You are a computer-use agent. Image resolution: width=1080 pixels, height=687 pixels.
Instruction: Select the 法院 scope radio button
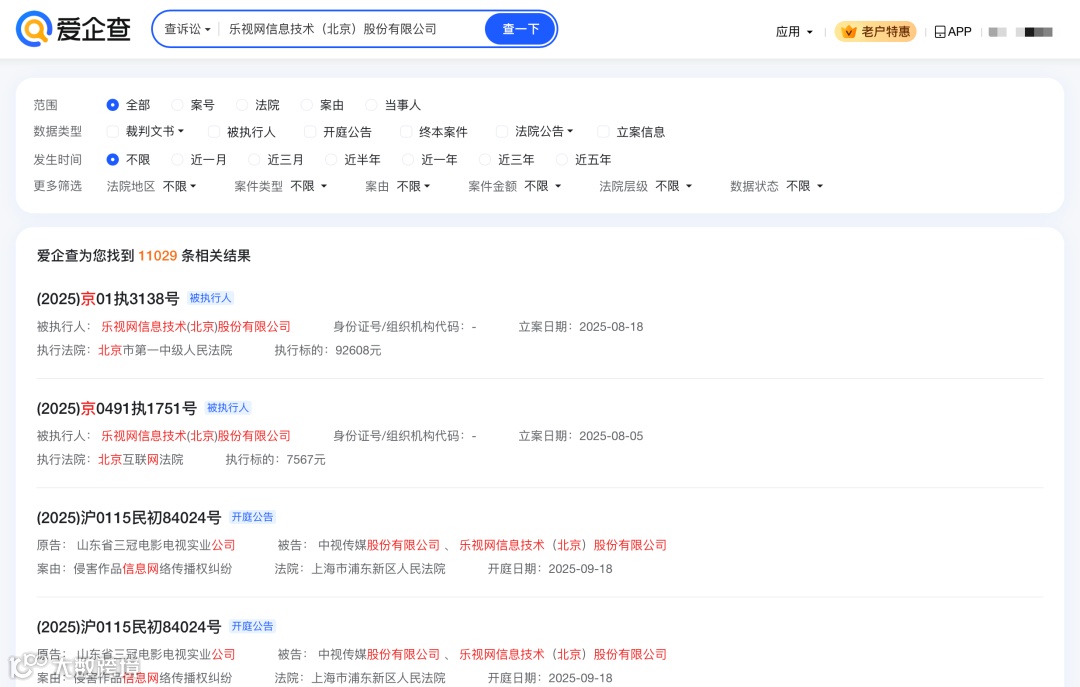242,105
